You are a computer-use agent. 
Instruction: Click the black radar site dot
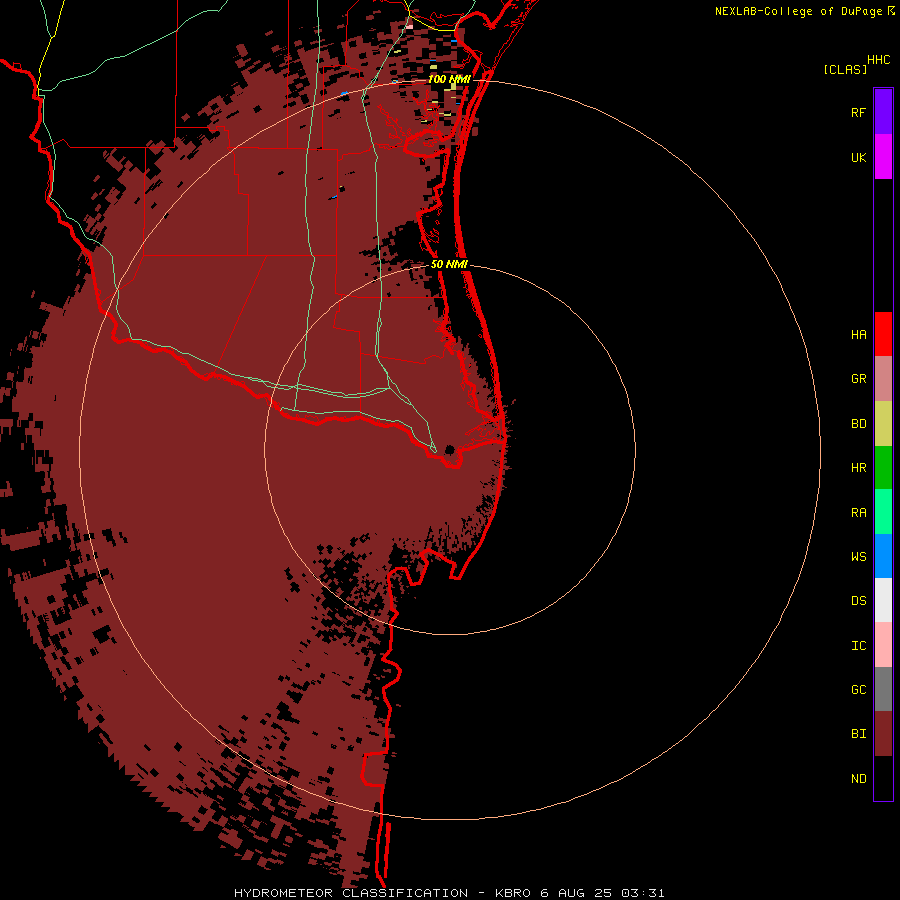pos(450,449)
